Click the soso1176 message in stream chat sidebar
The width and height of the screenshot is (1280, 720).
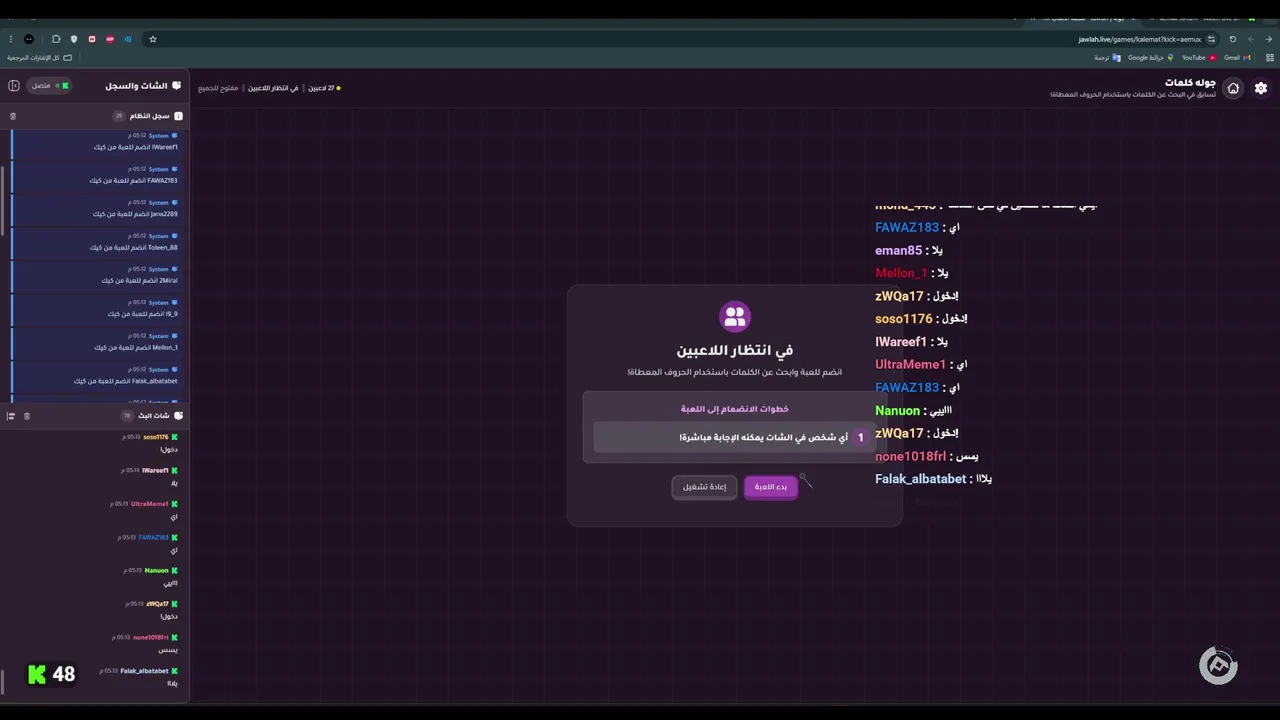(94, 443)
